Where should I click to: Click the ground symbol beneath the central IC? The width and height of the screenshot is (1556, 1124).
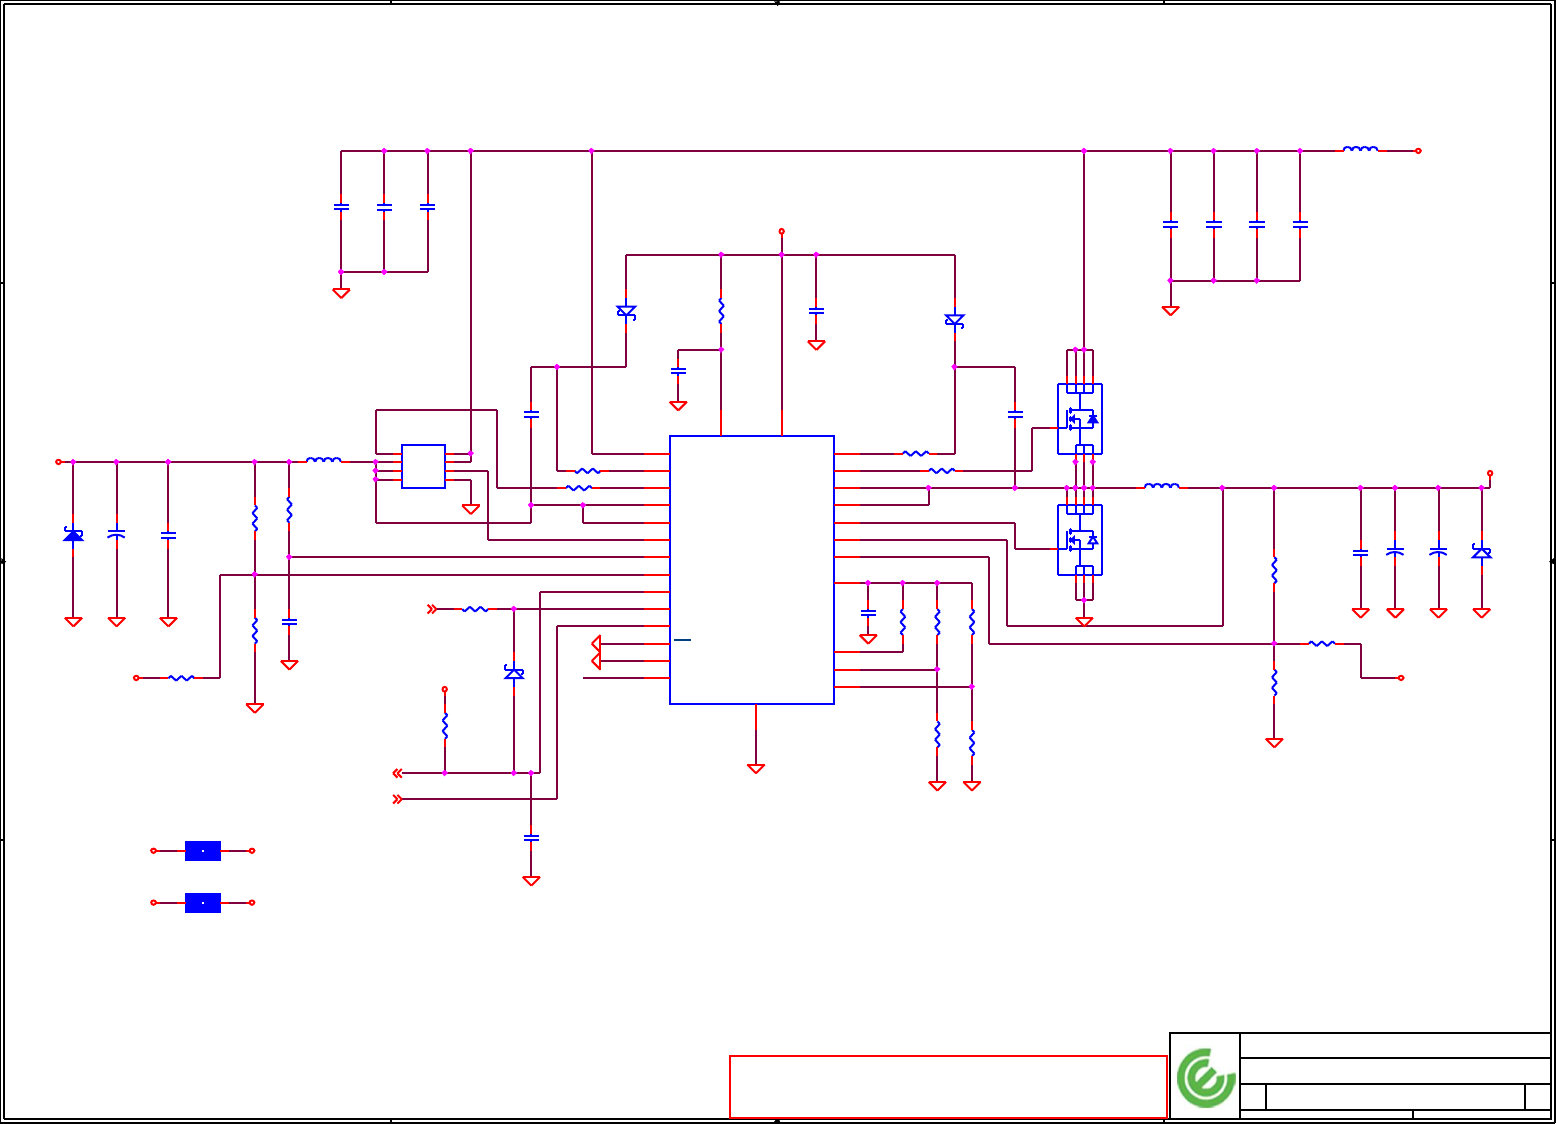756,769
